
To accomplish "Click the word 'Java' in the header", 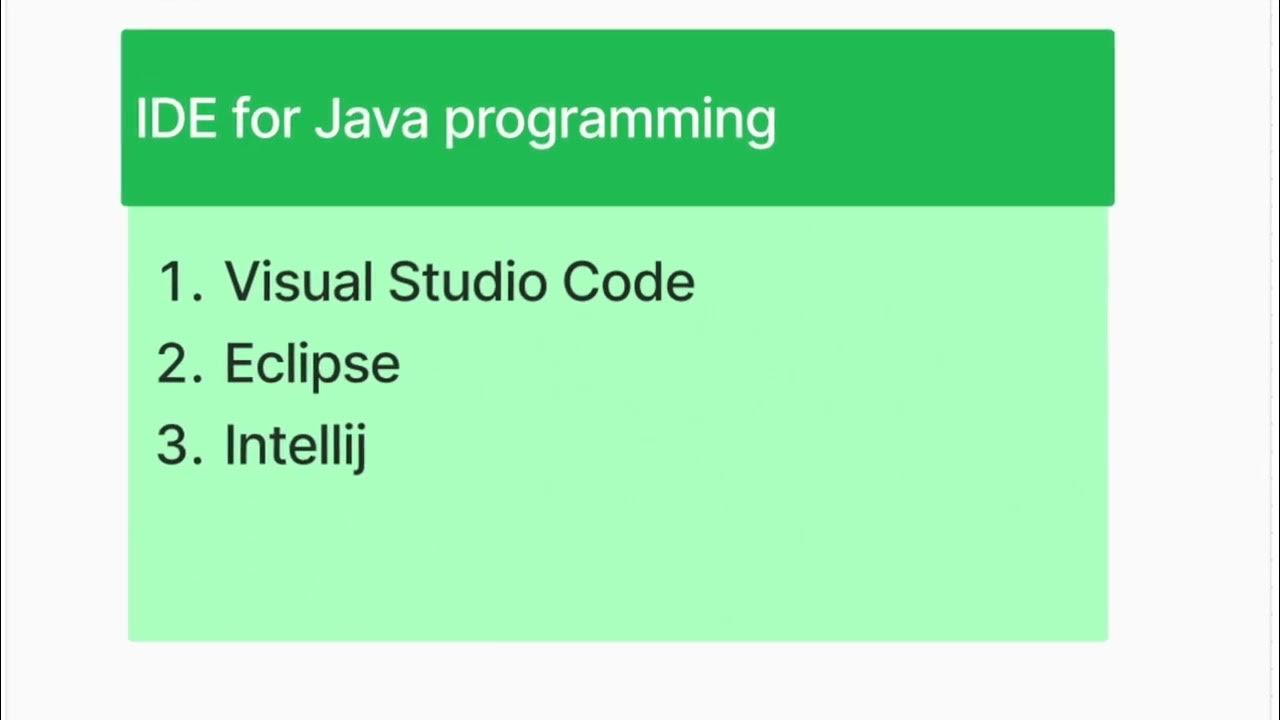I will (371, 118).
